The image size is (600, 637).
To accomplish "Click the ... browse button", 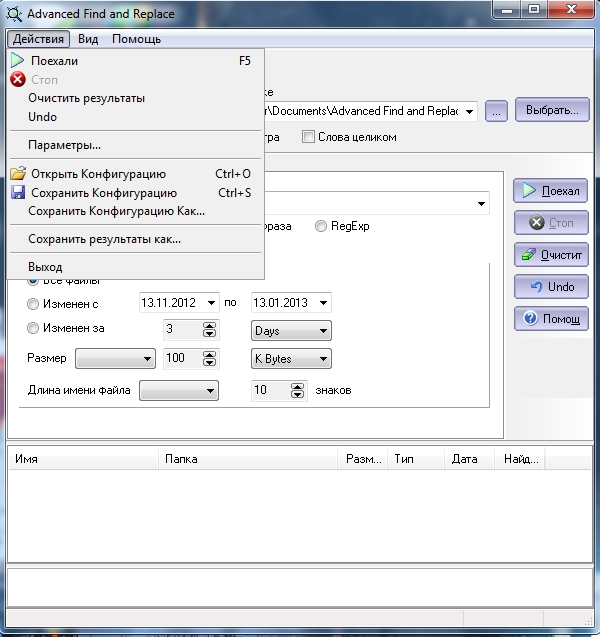I will 496,111.
